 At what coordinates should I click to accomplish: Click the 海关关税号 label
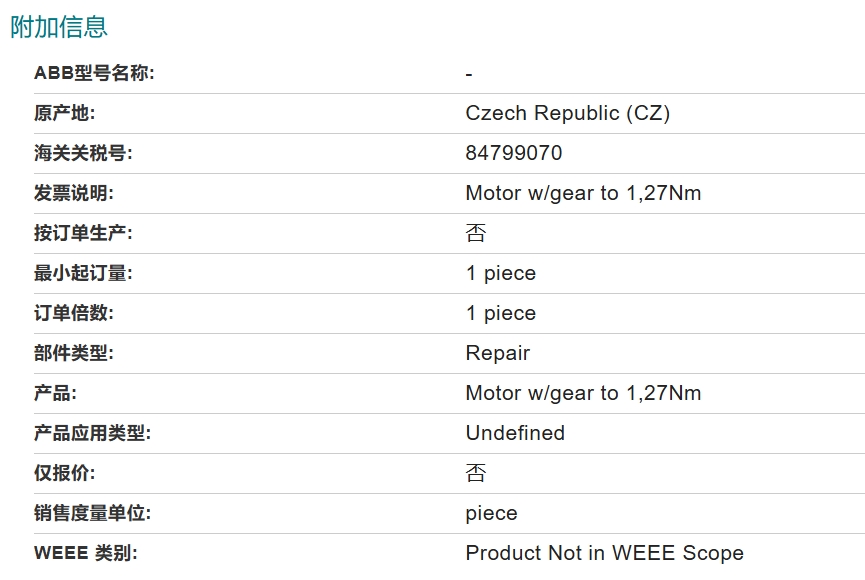tap(83, 153)
